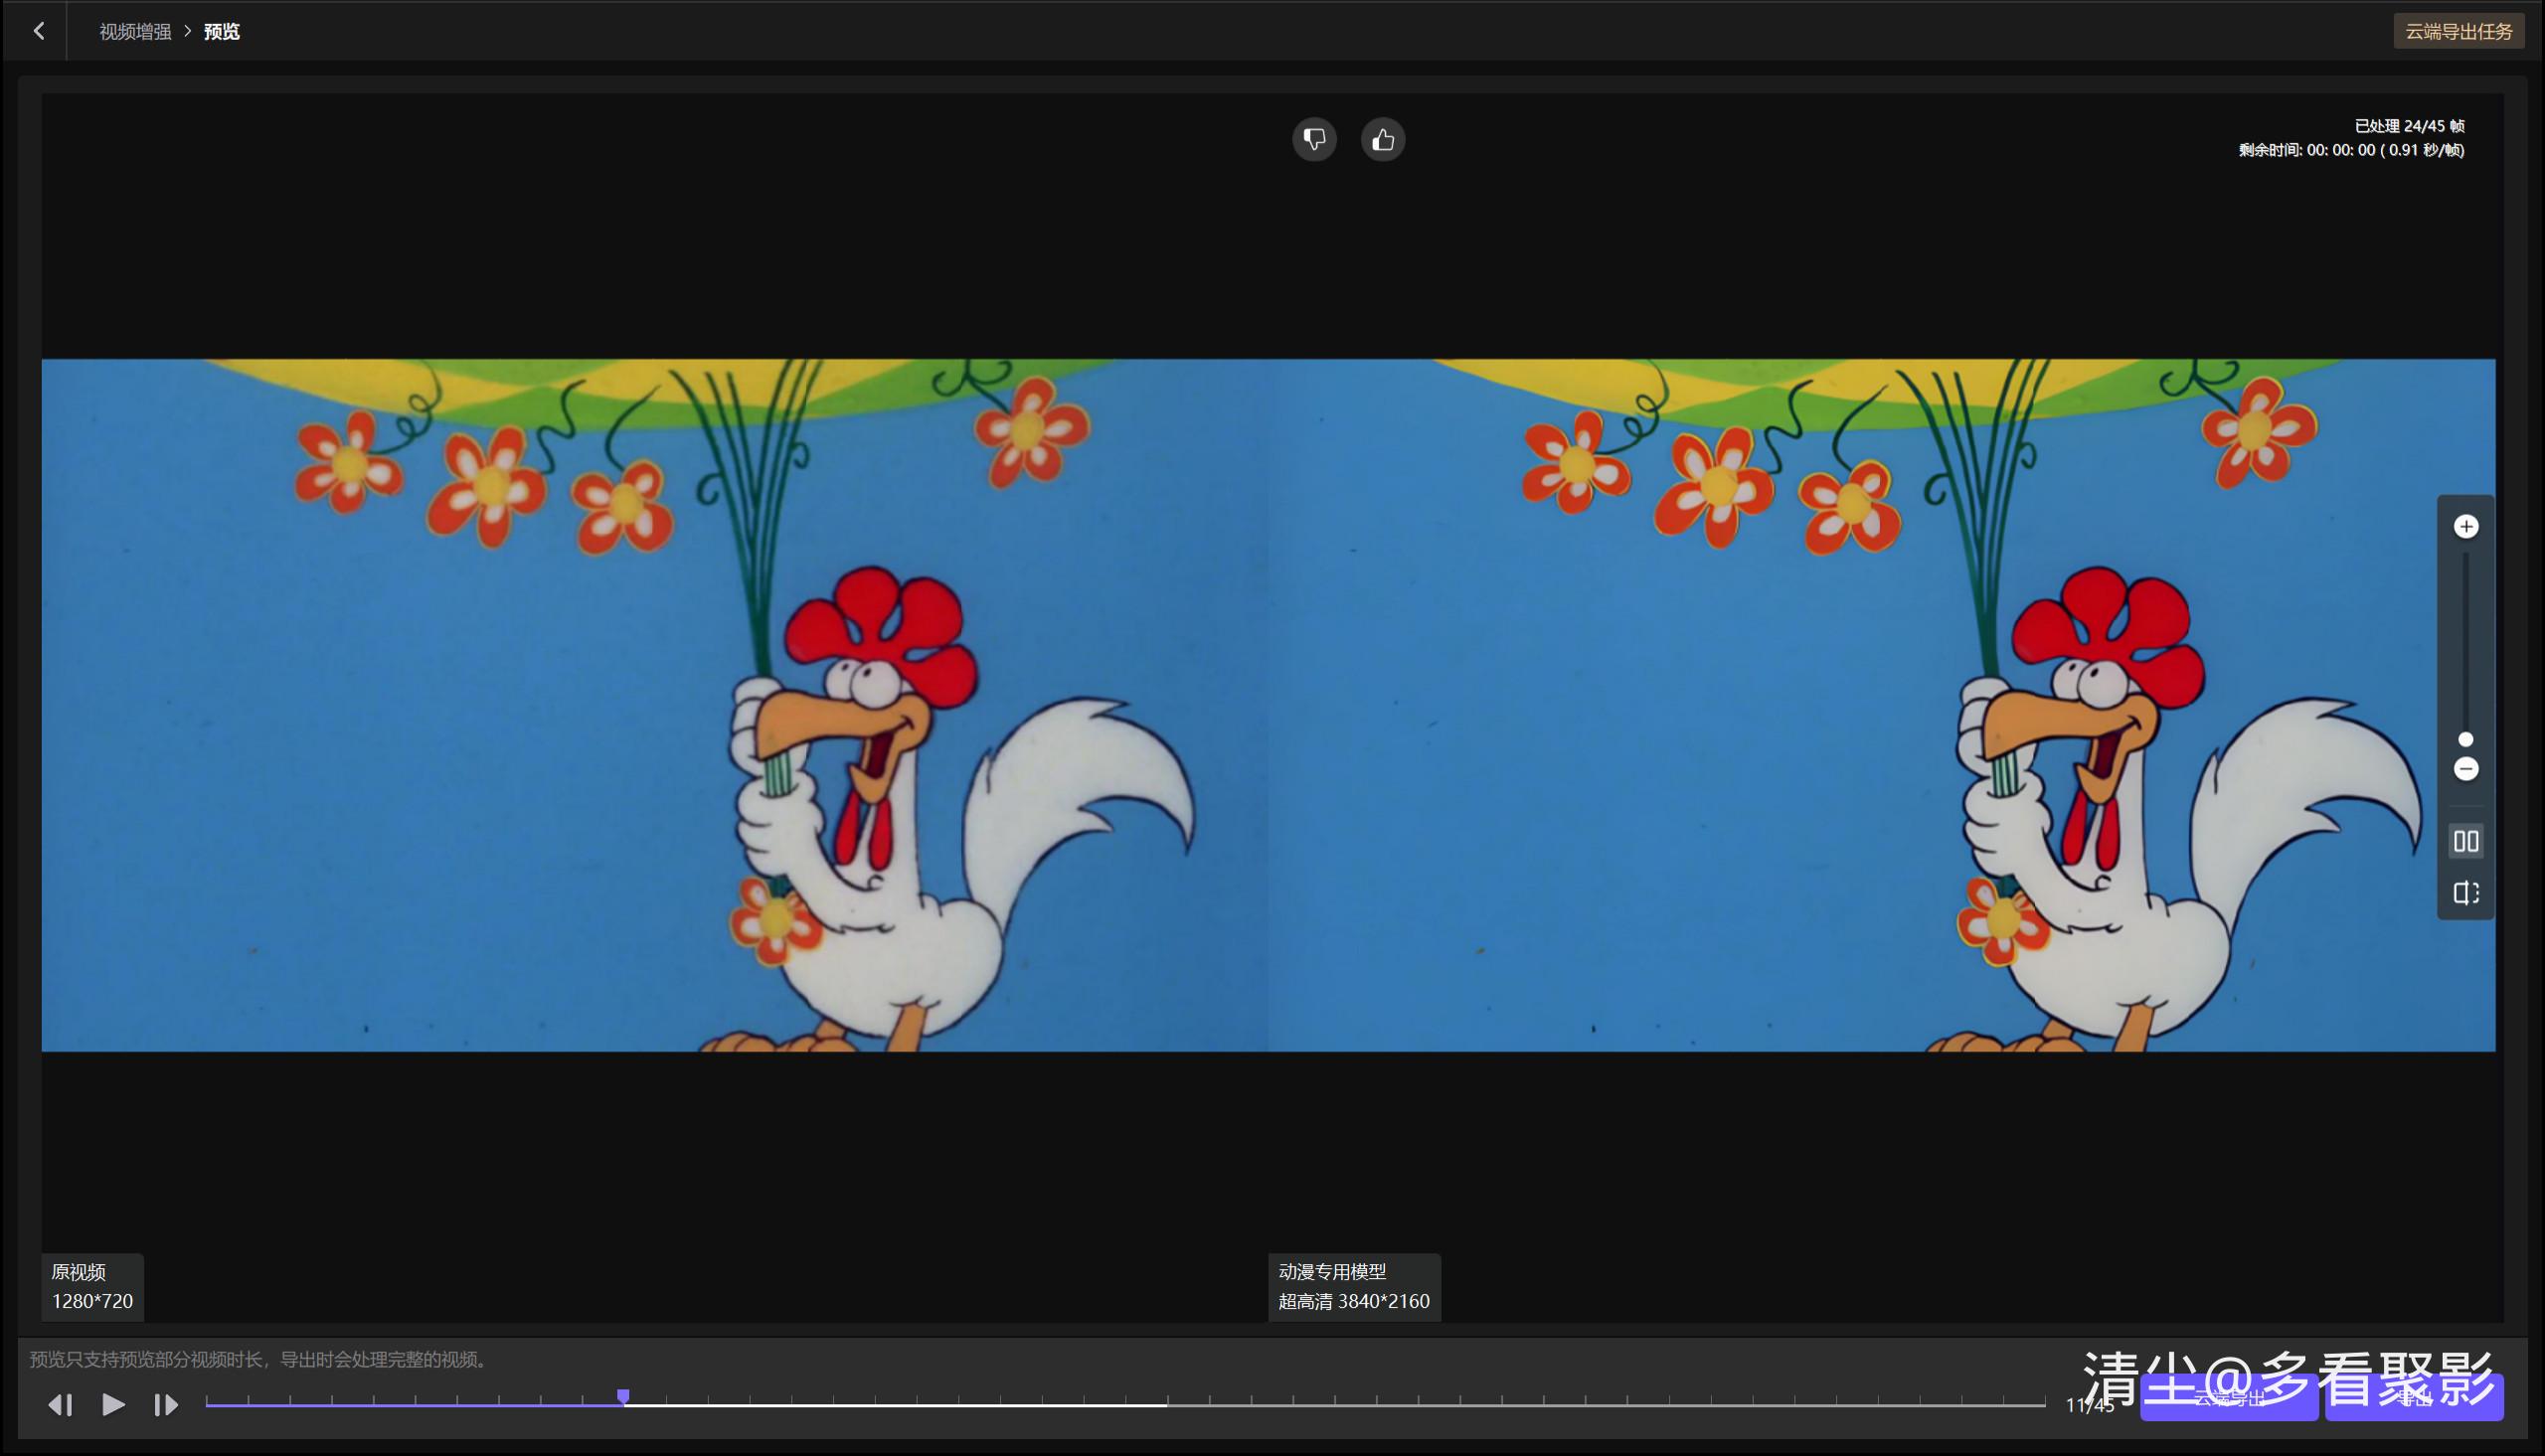Click the preview timeline progress bar
Image resolution: width=2545 pixels, height=1456 pixels.
click(1125, 1405)
